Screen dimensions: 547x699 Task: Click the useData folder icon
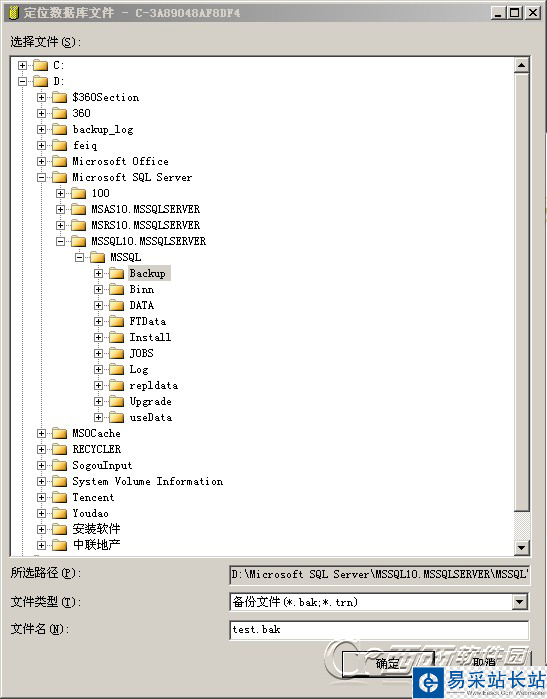(x=116, y=418)
